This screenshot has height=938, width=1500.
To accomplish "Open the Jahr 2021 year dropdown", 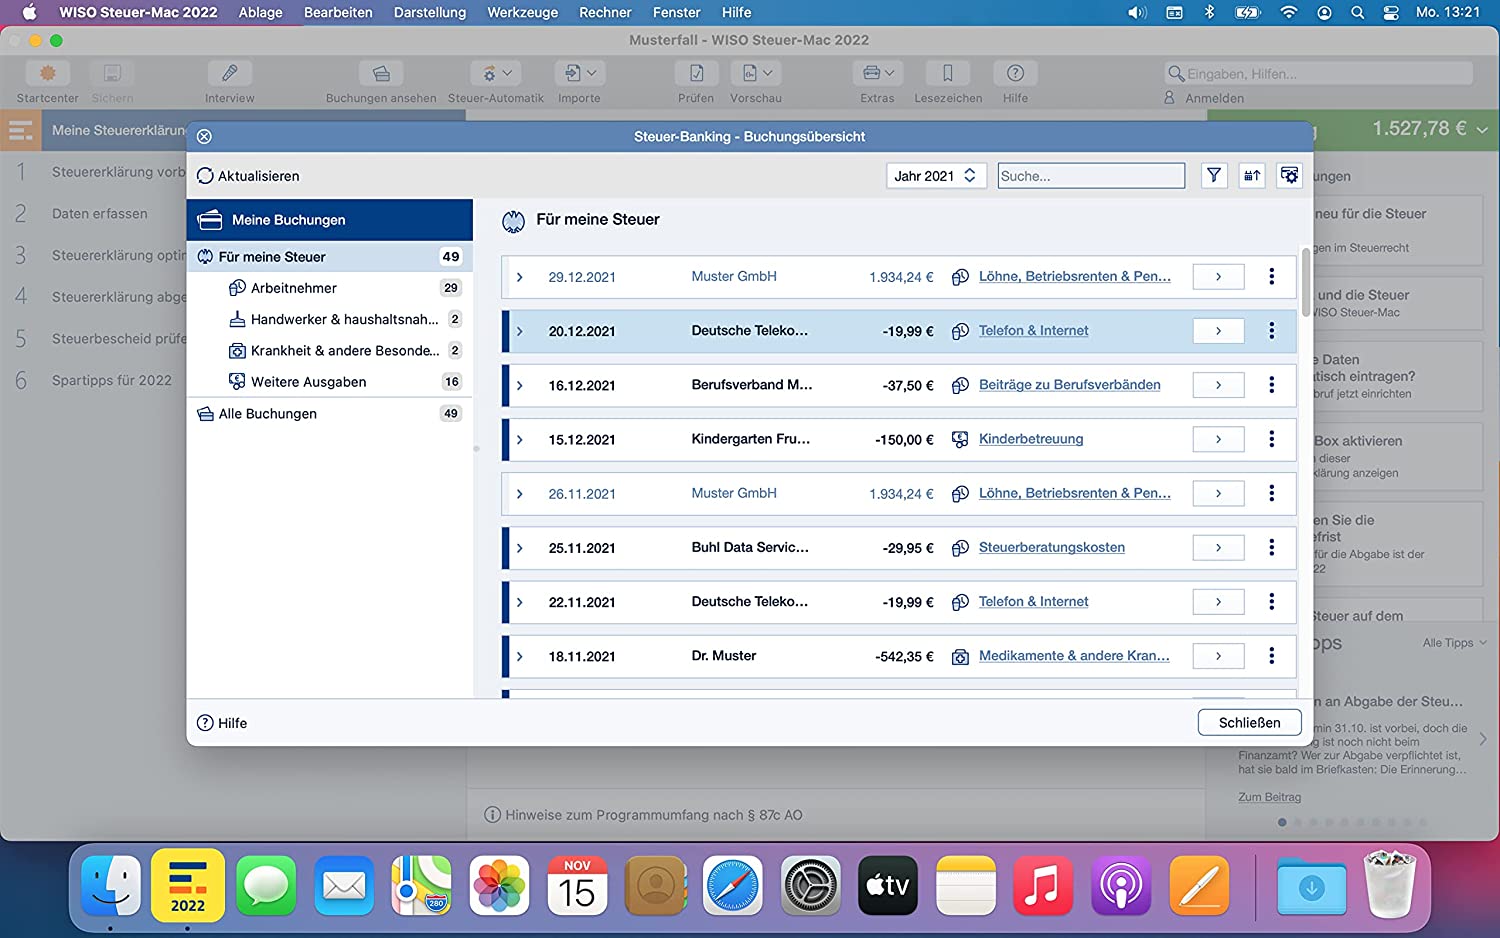I will 936,176.
